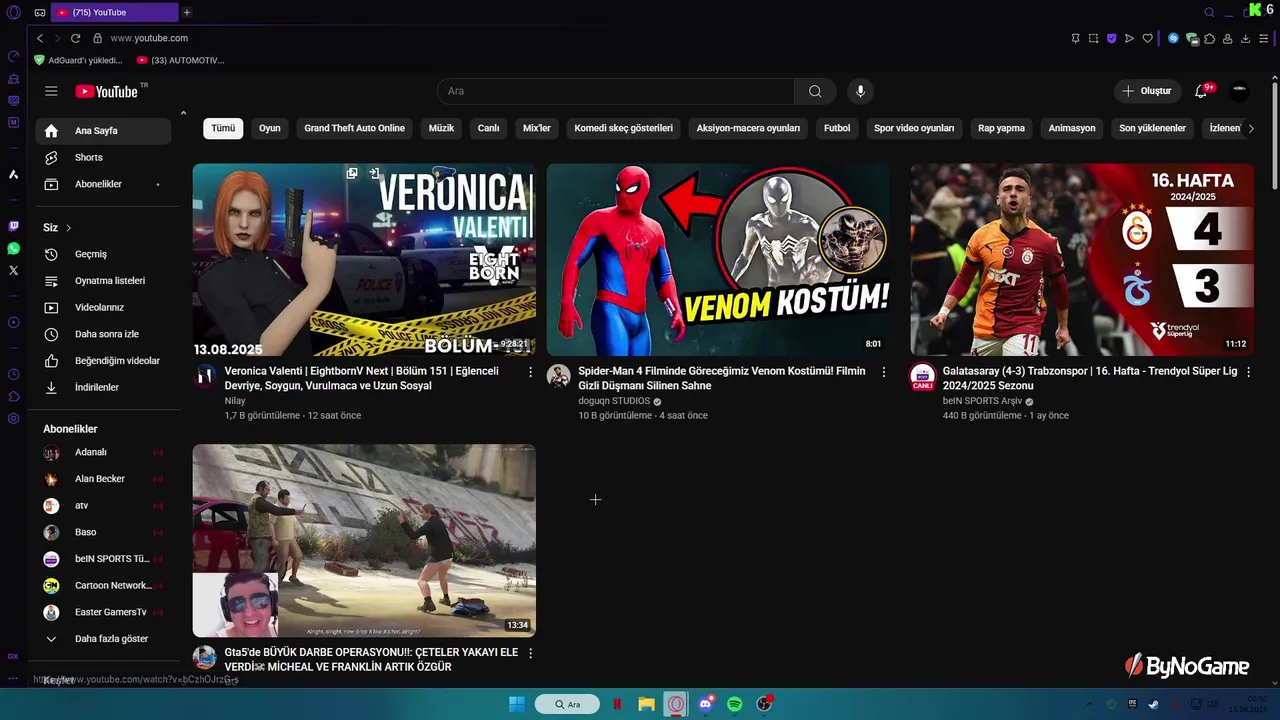Viewport: 1280px width, 720px height.
Task: Select the Futbol filter chip
Action: click(x=837, y=128)
